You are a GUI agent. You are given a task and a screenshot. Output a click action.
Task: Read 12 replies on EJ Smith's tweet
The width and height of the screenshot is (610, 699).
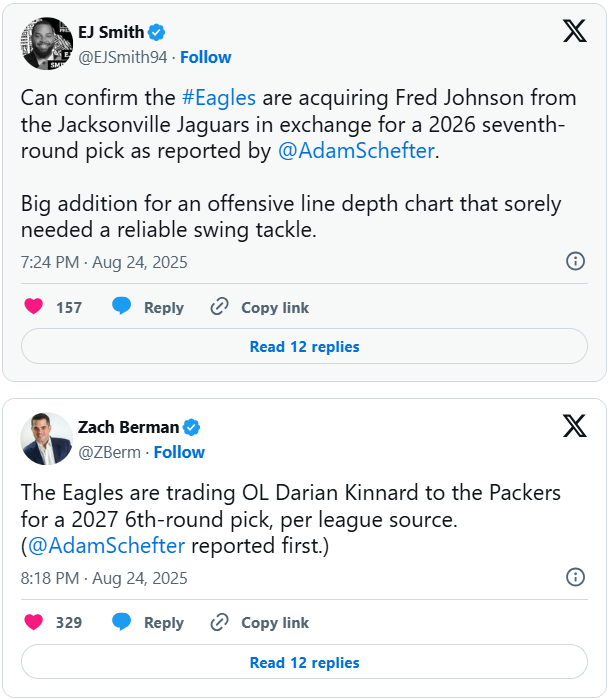pos(304,347)
